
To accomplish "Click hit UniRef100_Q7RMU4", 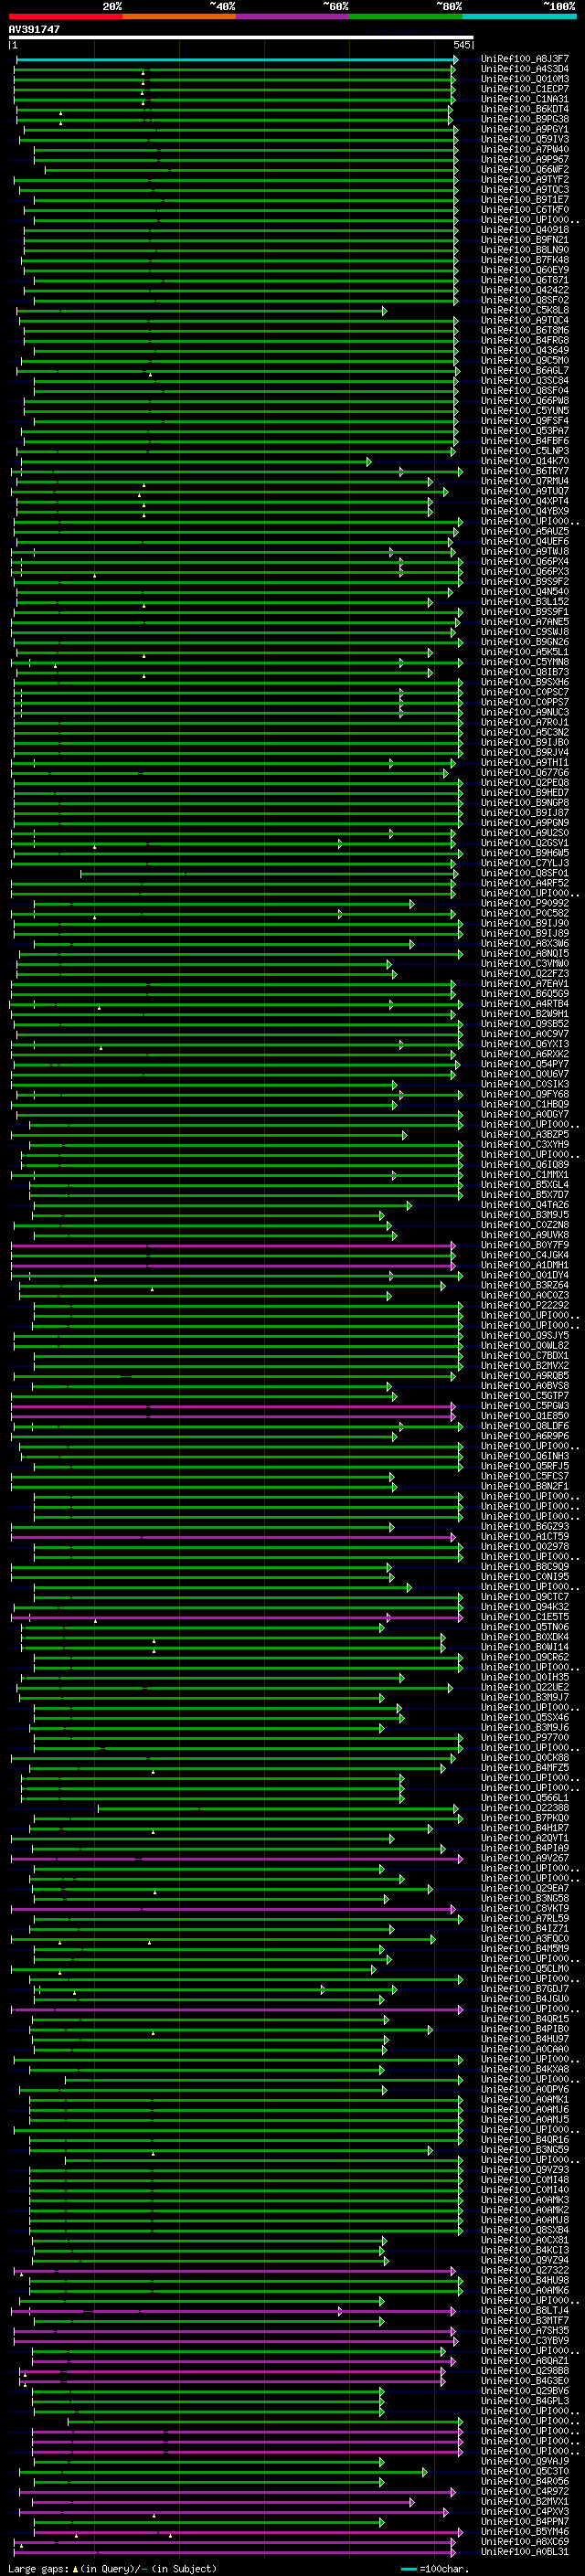I will tap(524, 481).
